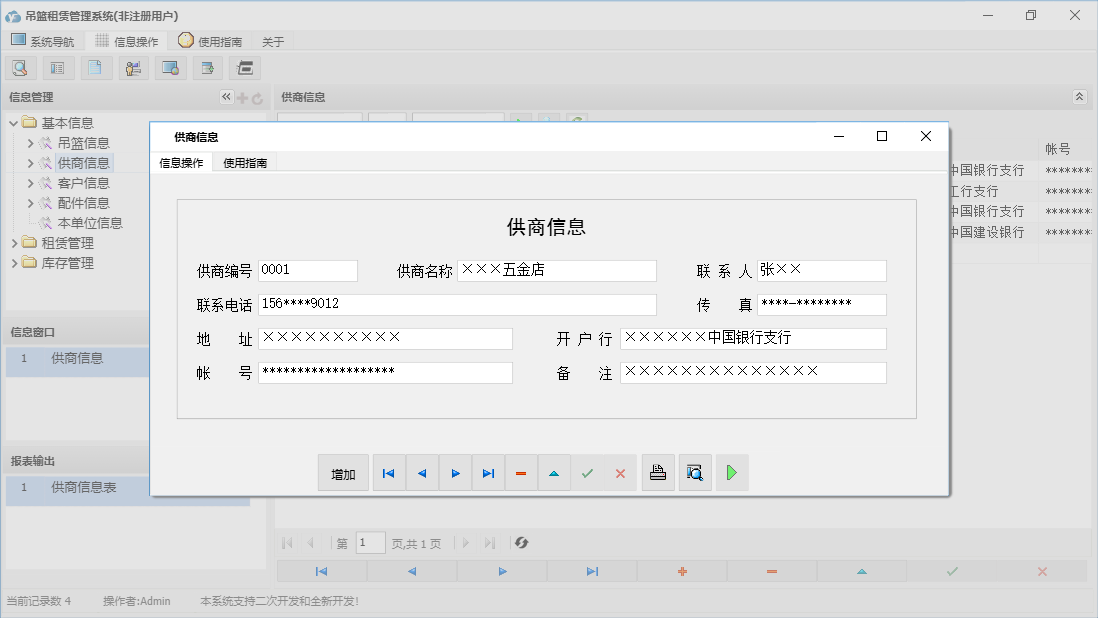
Task: Open print preview with the magnifier icon
Action: pos(695,473)
